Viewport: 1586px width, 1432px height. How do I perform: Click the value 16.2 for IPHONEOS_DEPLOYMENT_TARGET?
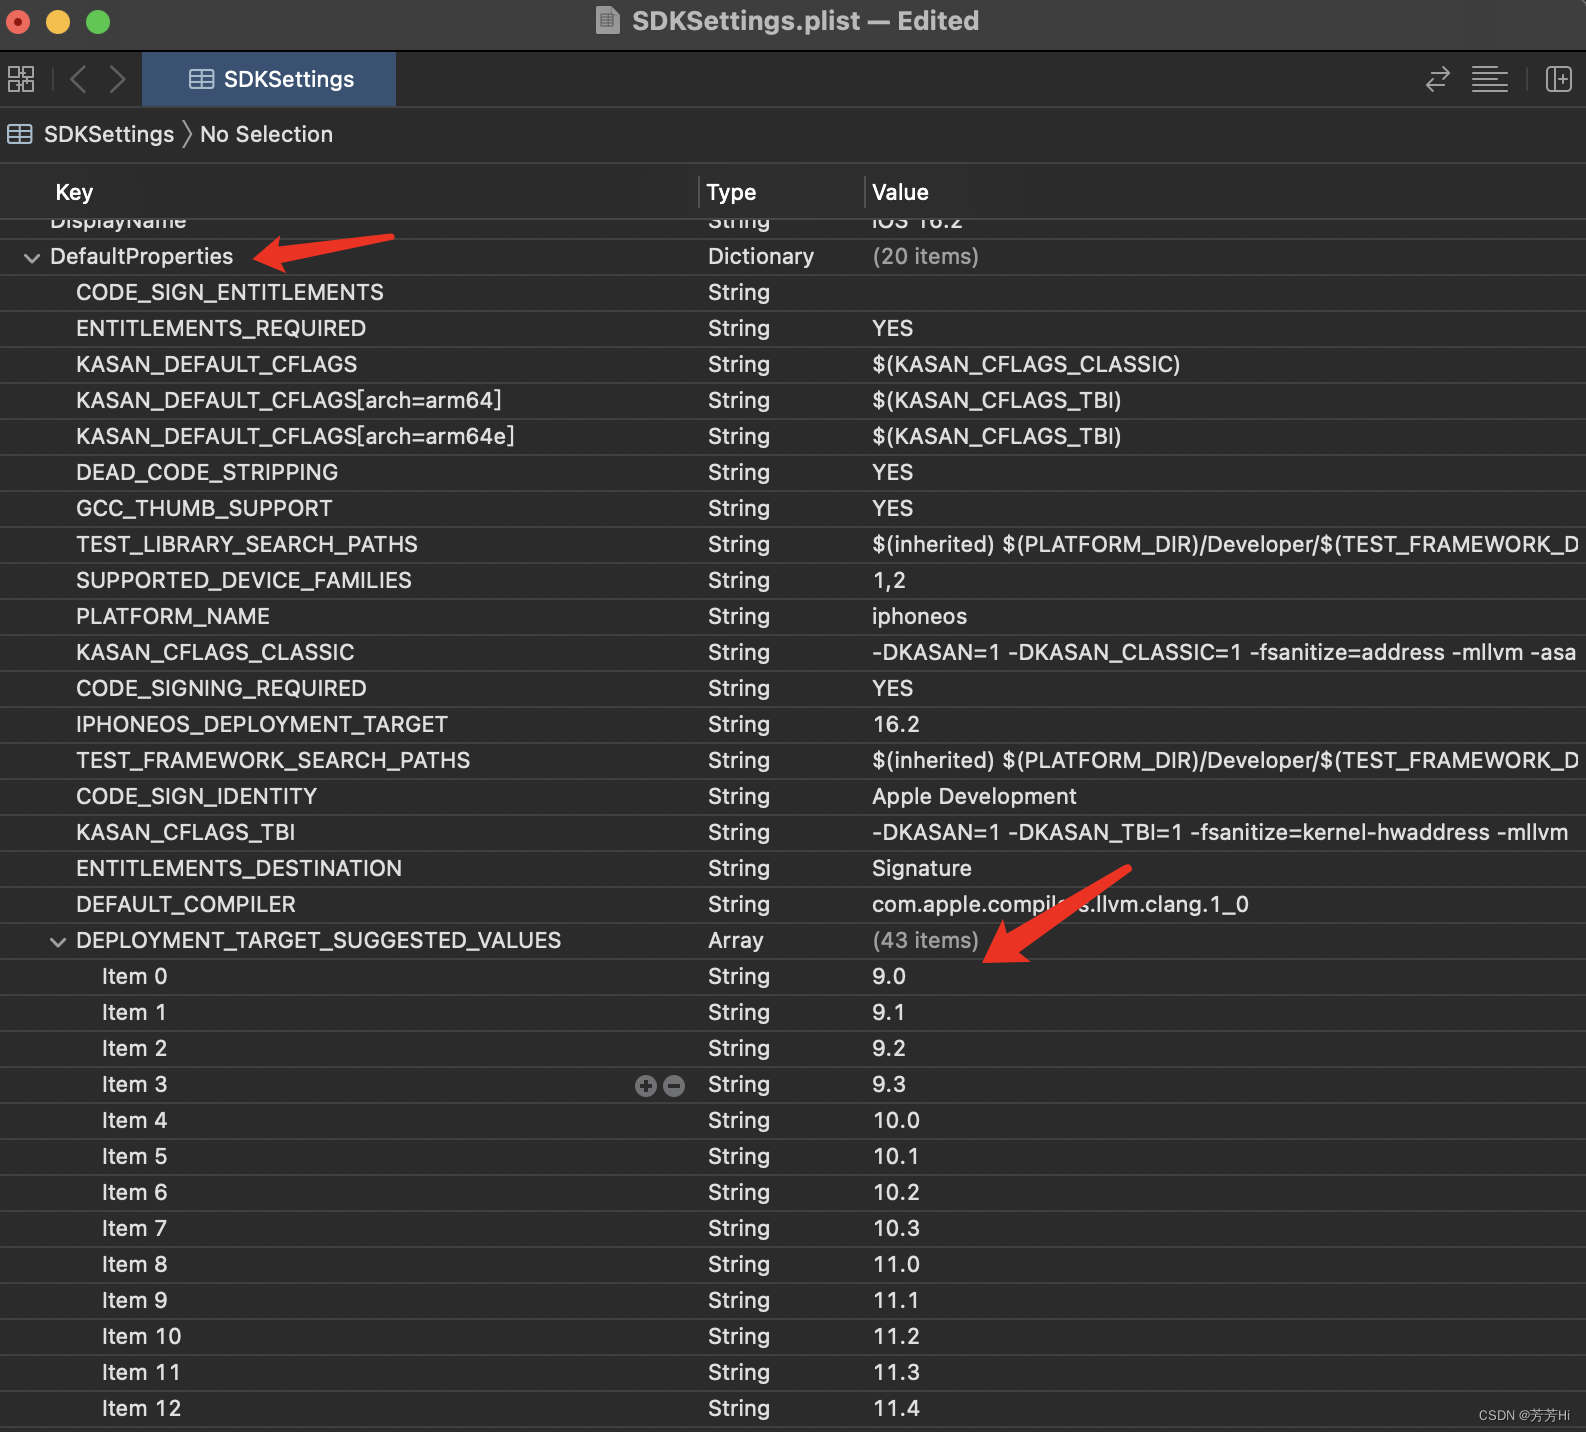[x=896, y=724]
